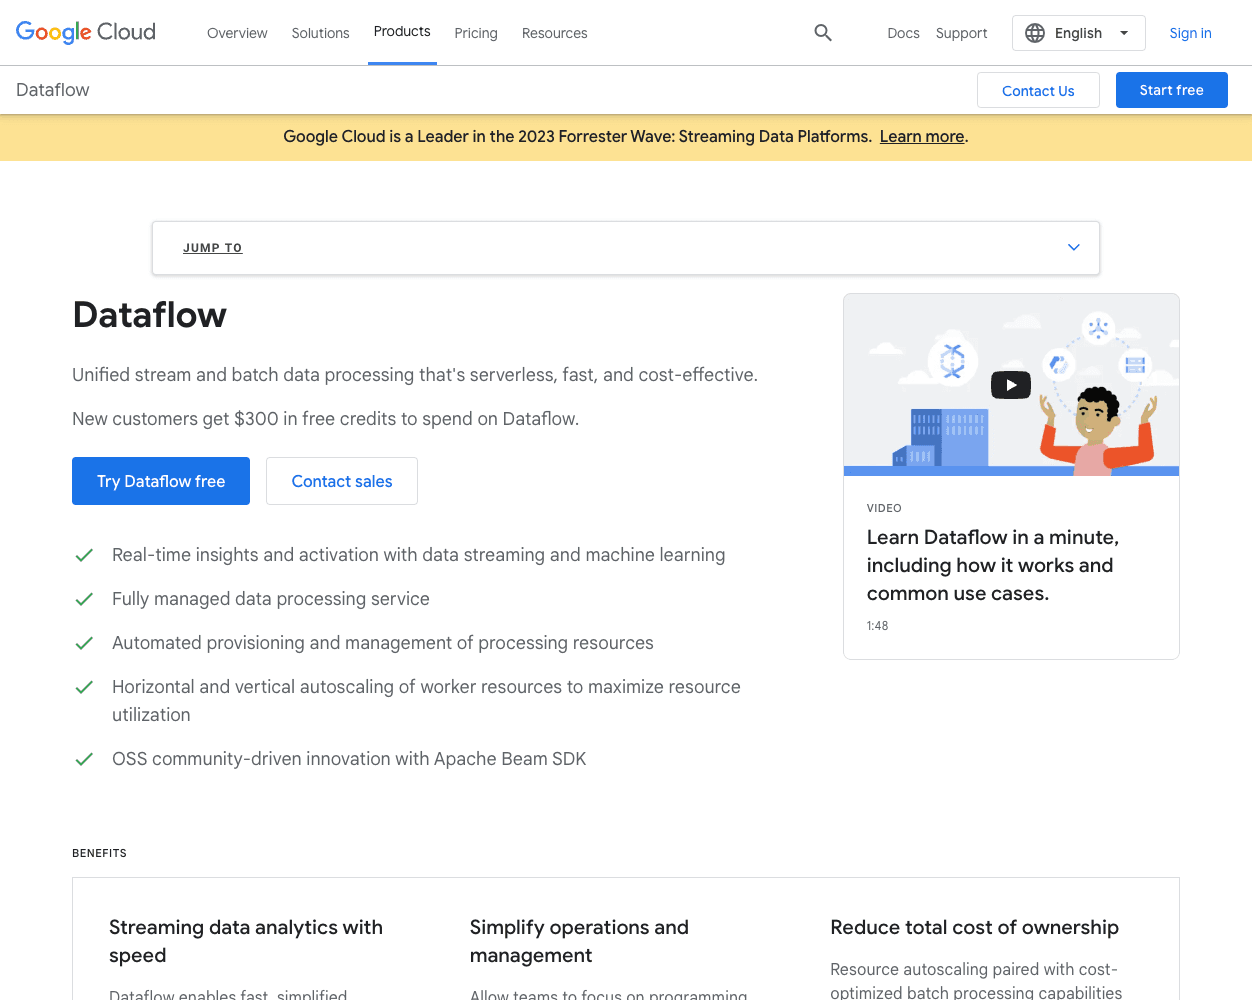Click the 1:48 video duration
Screen dimensions: 1252x1000
pyautogui.click(x=877, y=626)
